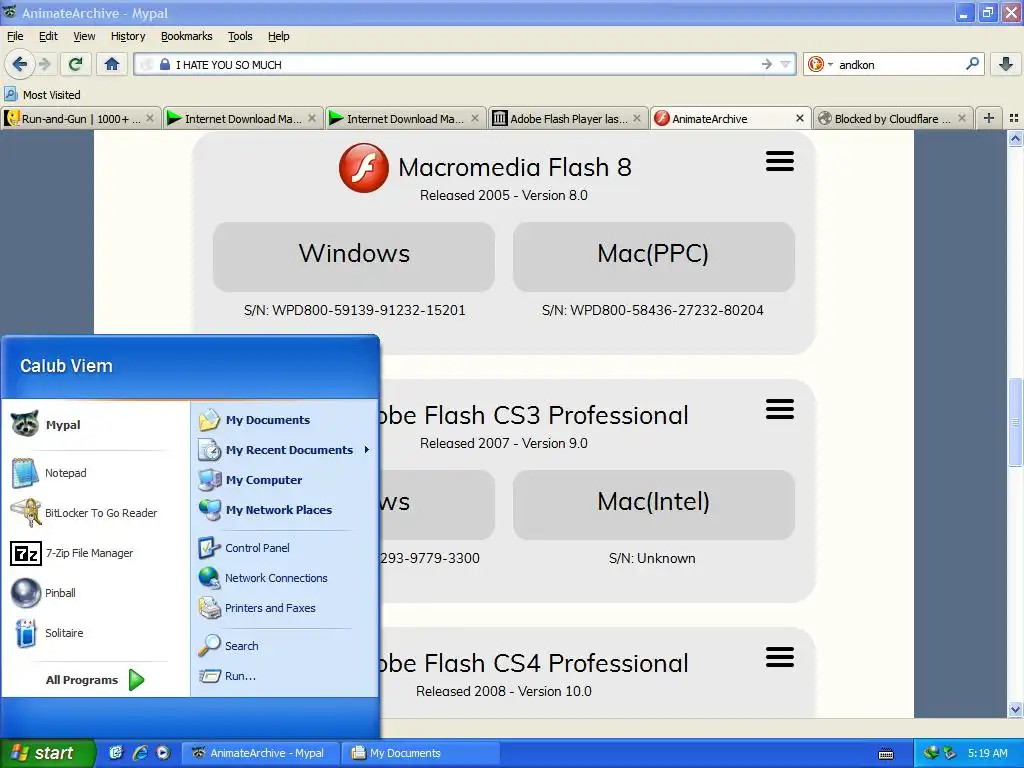Open the Tools menu
Image resolution: width=1024 pixels, height=768 pixels.
[x=240, y=36]
